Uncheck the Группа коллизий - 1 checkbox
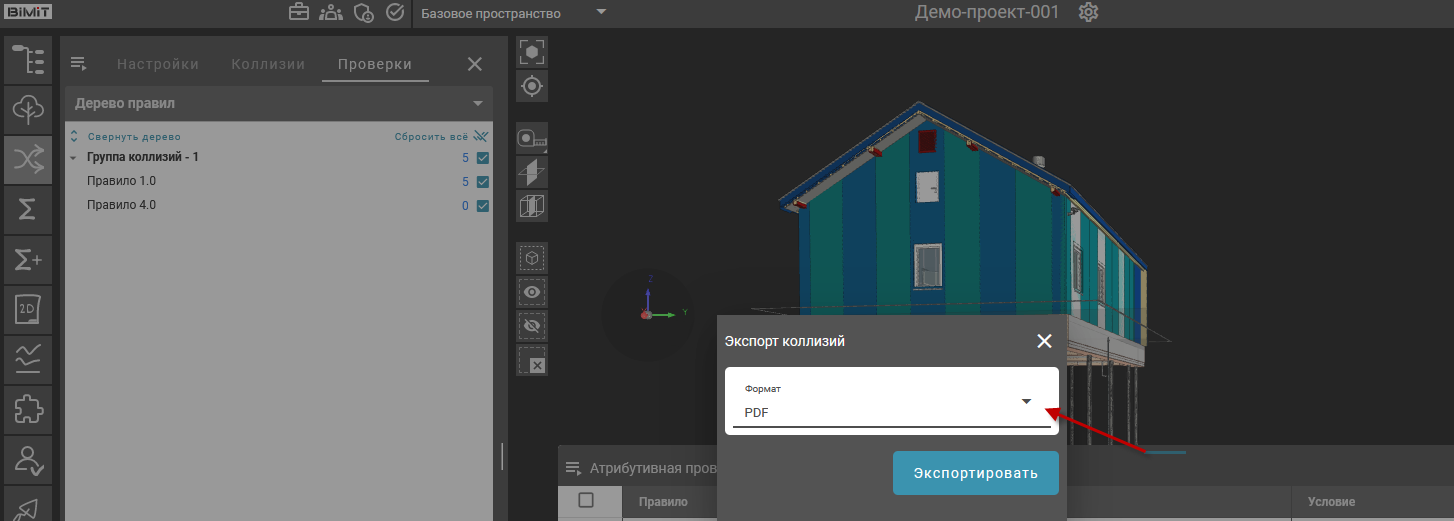The image size is (1454, 521). click(483, 158)
